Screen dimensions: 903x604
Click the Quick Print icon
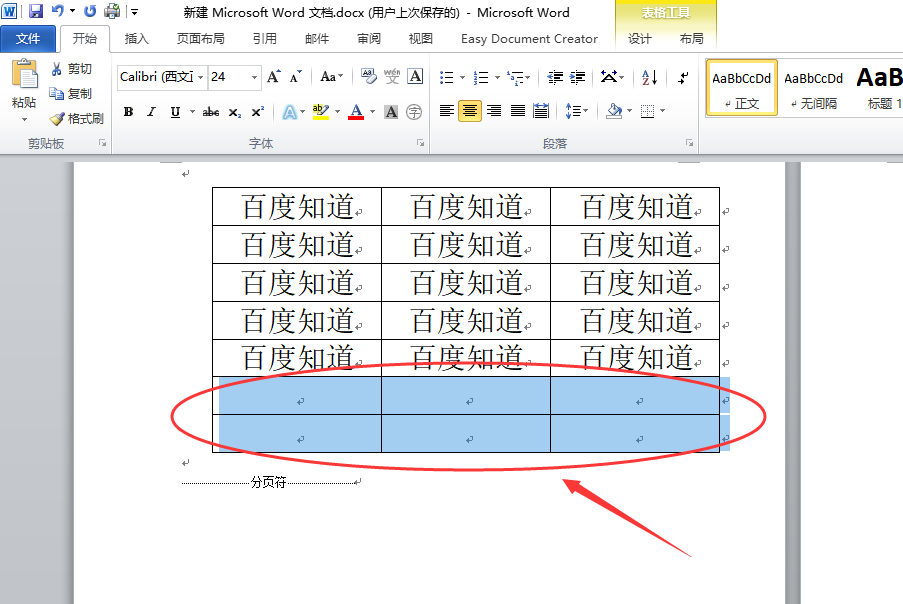[x=112, y=11]
